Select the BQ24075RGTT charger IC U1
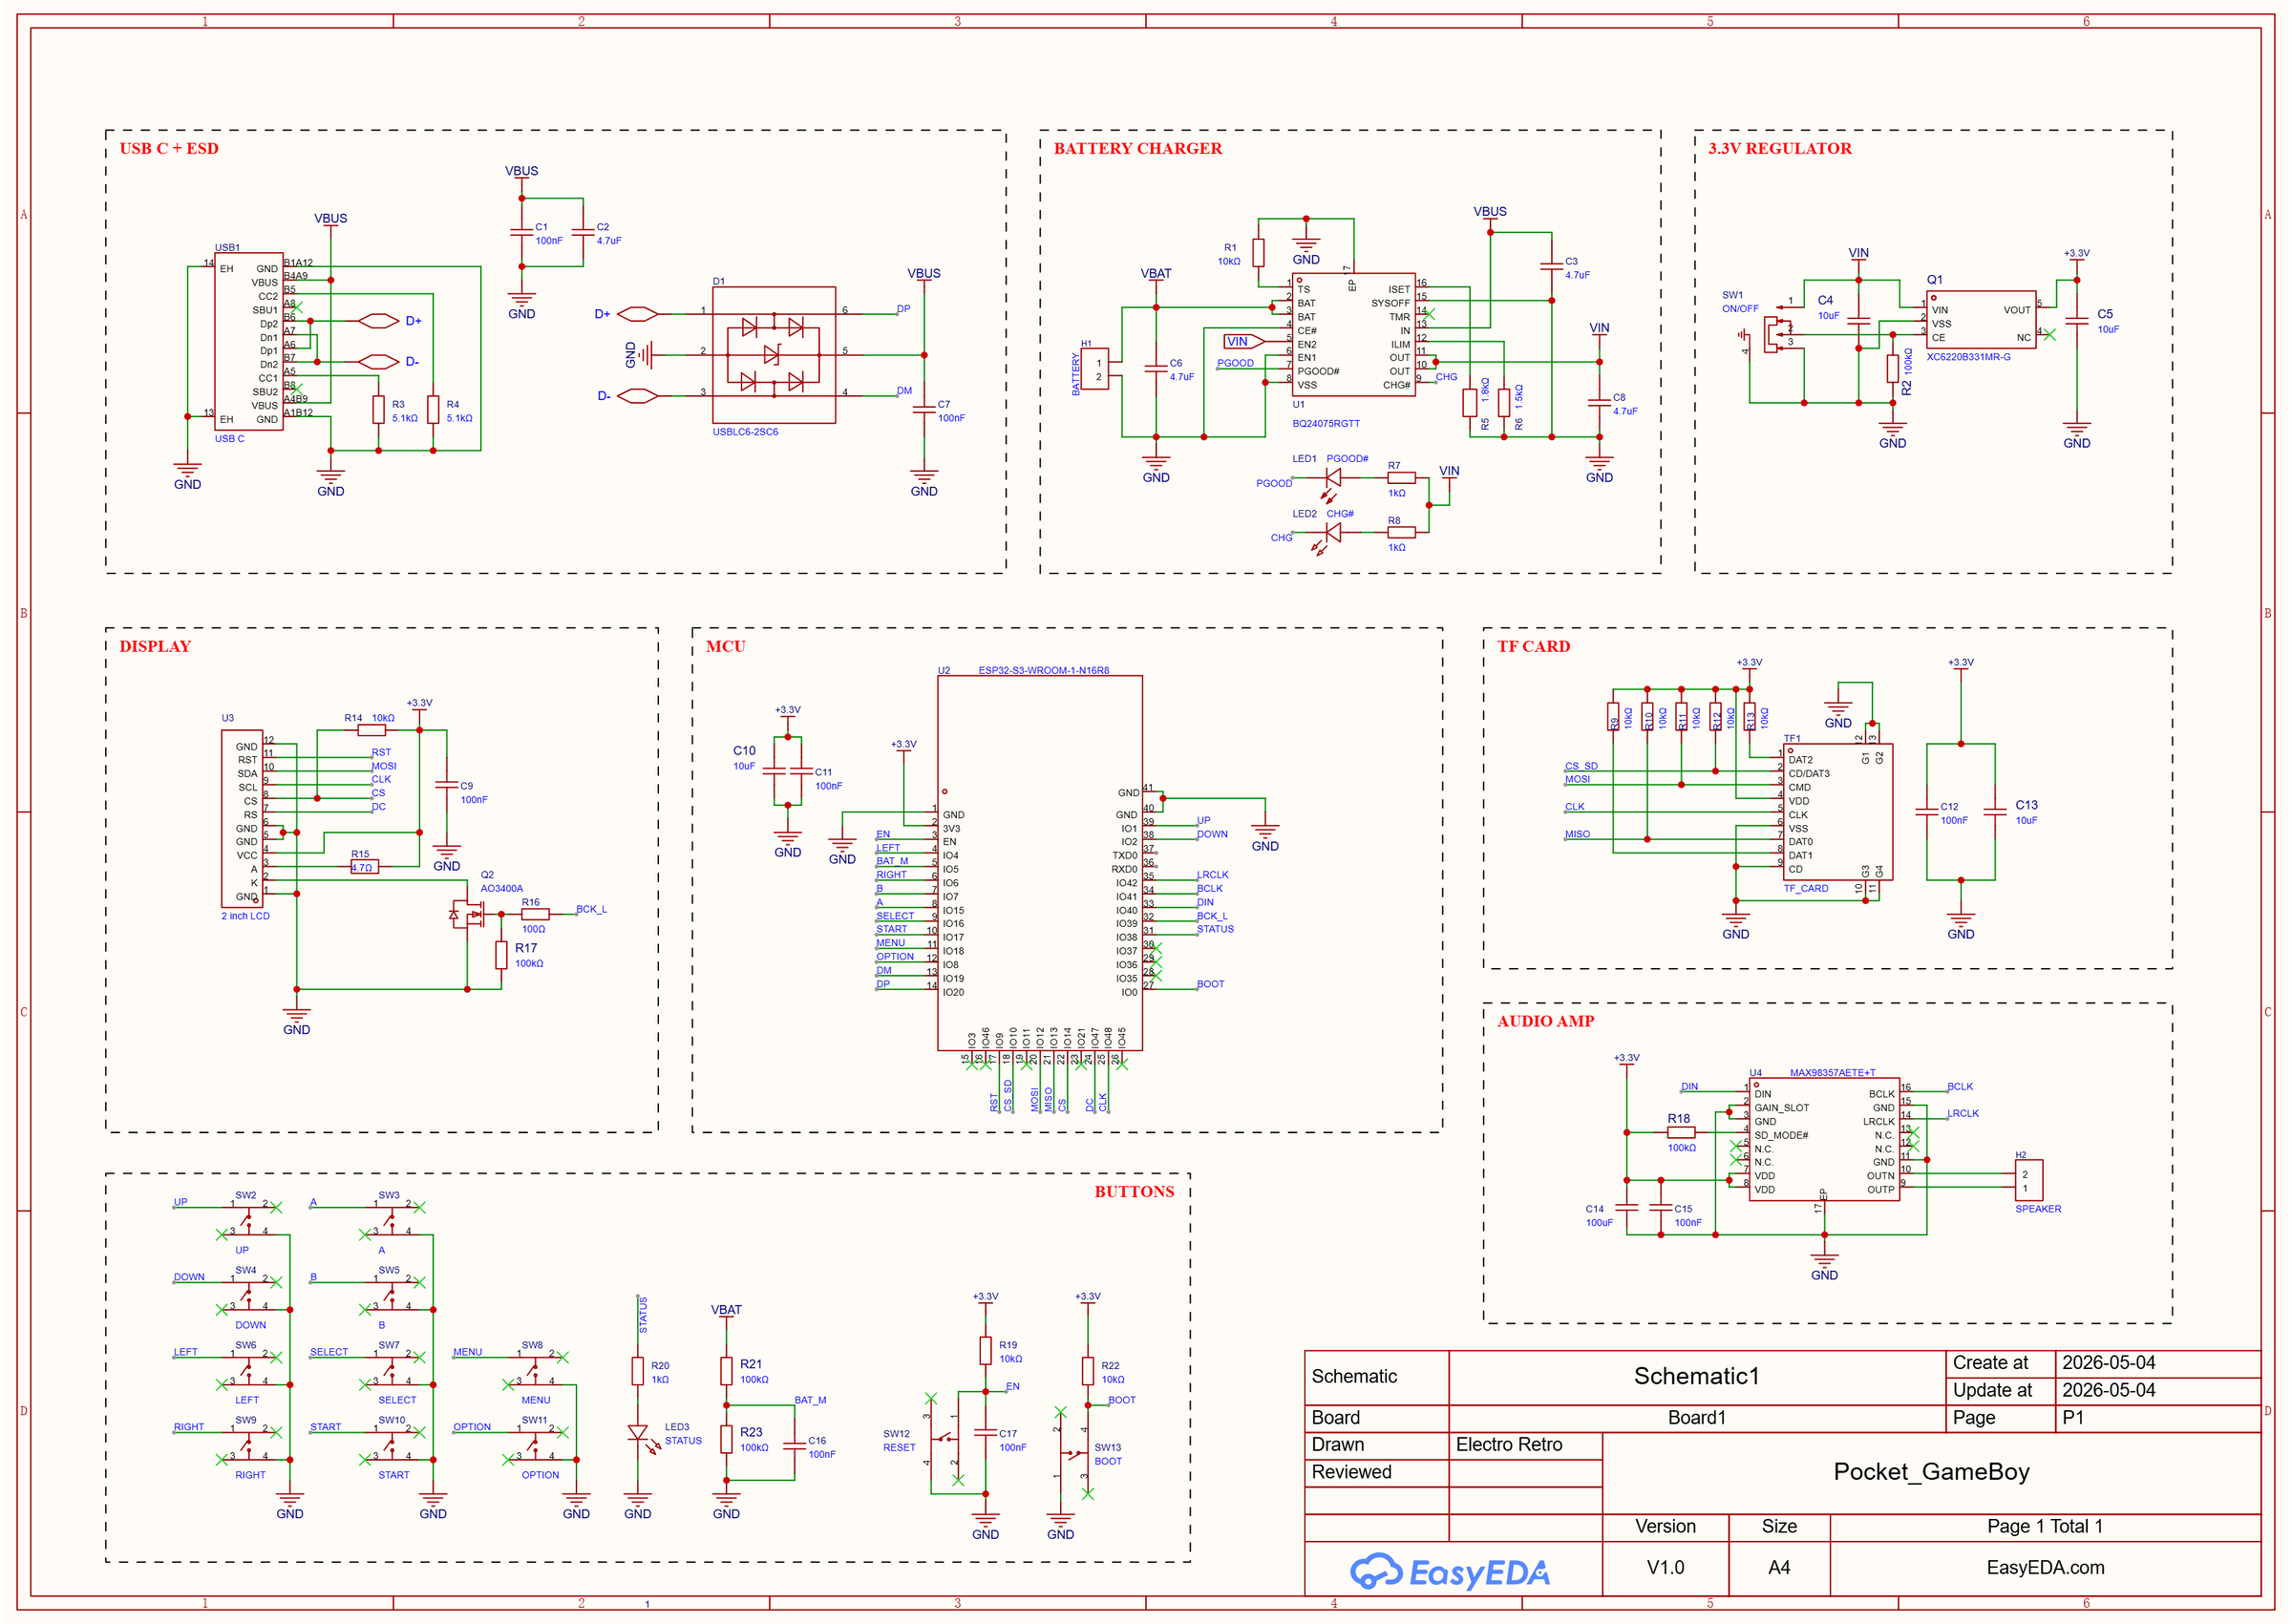This screenshot has width=2292, height=1624. [x=1353, y=335]
